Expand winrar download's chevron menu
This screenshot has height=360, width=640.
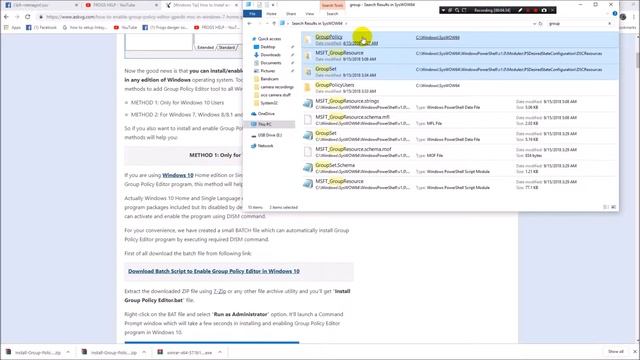coord(220,352)
